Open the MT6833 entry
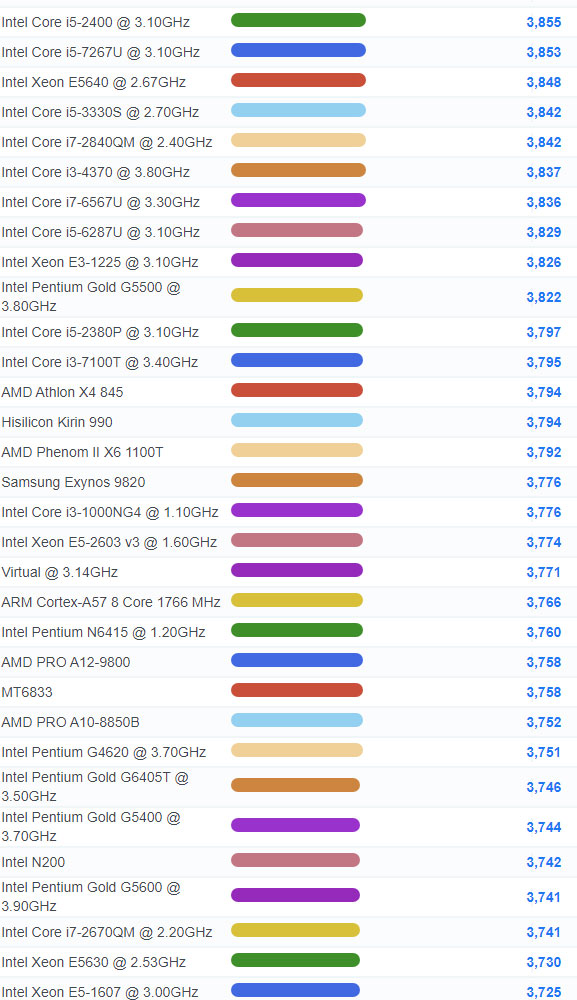Viewport: 577px width, 1000px height. (27, 692)
